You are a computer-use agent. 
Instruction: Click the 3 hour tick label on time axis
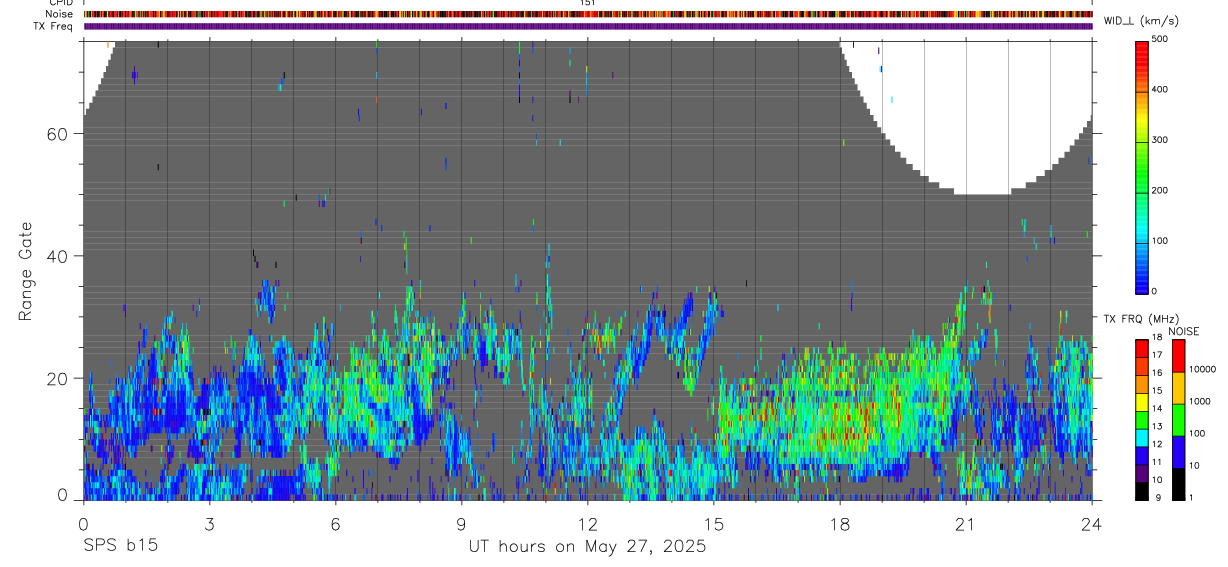point(209,523)
